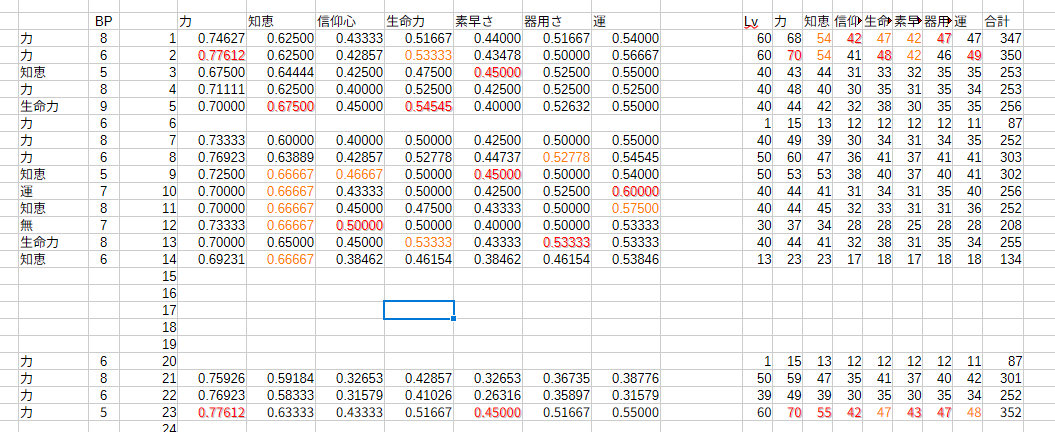
Task: Click the orange 48 in the last row
Action: [x=966, y=412]
